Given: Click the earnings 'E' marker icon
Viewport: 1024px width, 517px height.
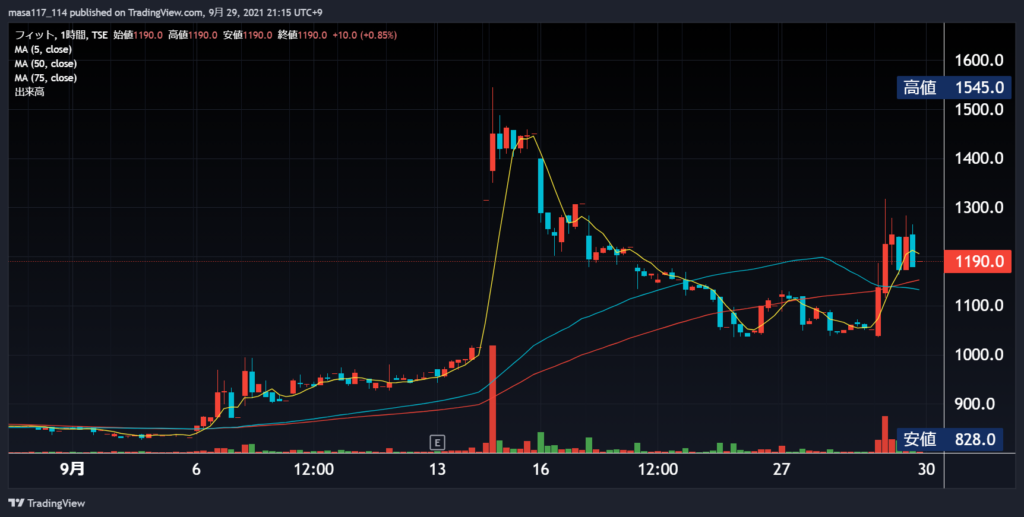Looking at the screenshot, I should (437, 442).
